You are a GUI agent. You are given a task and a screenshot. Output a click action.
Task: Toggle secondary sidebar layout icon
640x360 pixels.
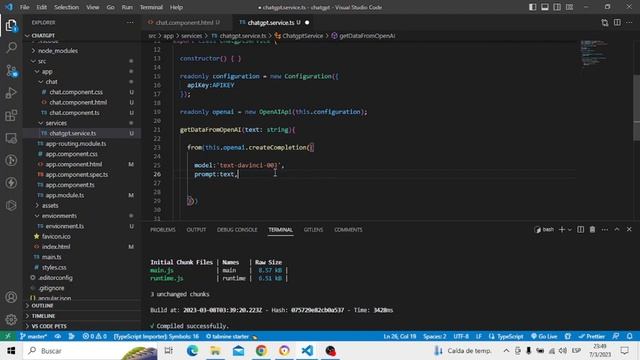pyautogui.click(x=557, y=7)
